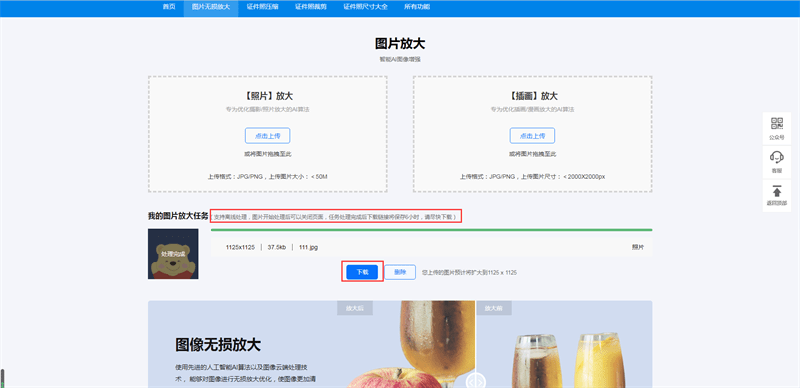Click the 放大后 label tag

pyautogui.click(x=355, y=308)
